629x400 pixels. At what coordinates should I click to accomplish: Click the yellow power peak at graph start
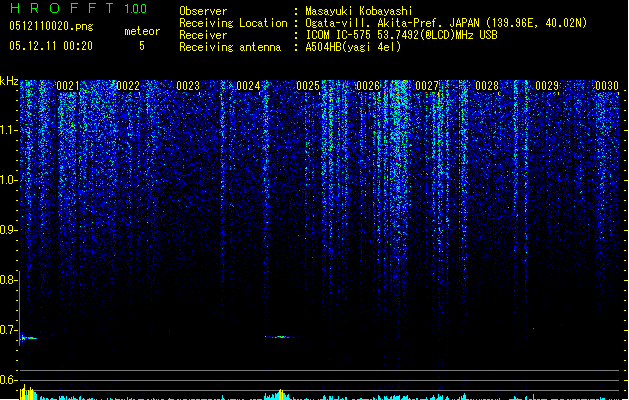pyautogui.click(x=26, y=392)
